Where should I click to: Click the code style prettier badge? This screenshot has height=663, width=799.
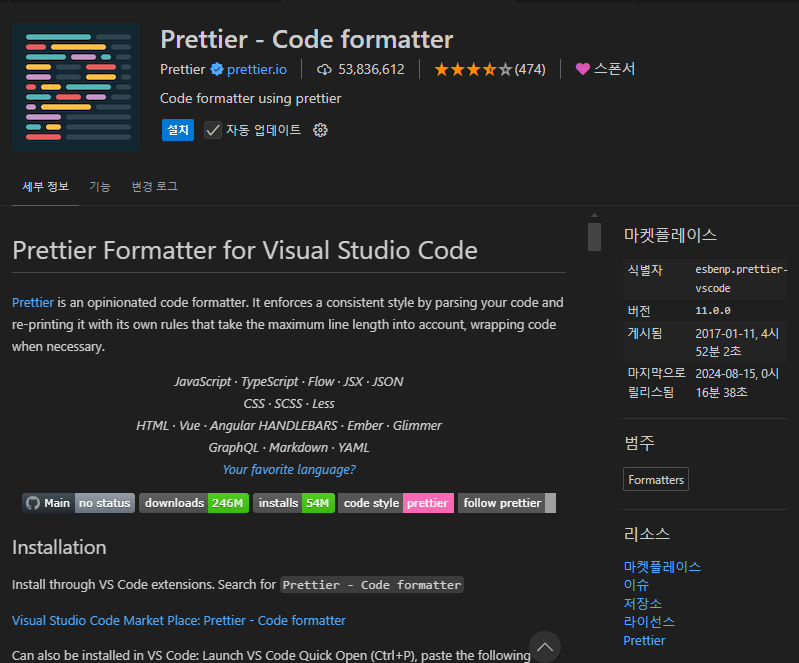click(396, 503)
